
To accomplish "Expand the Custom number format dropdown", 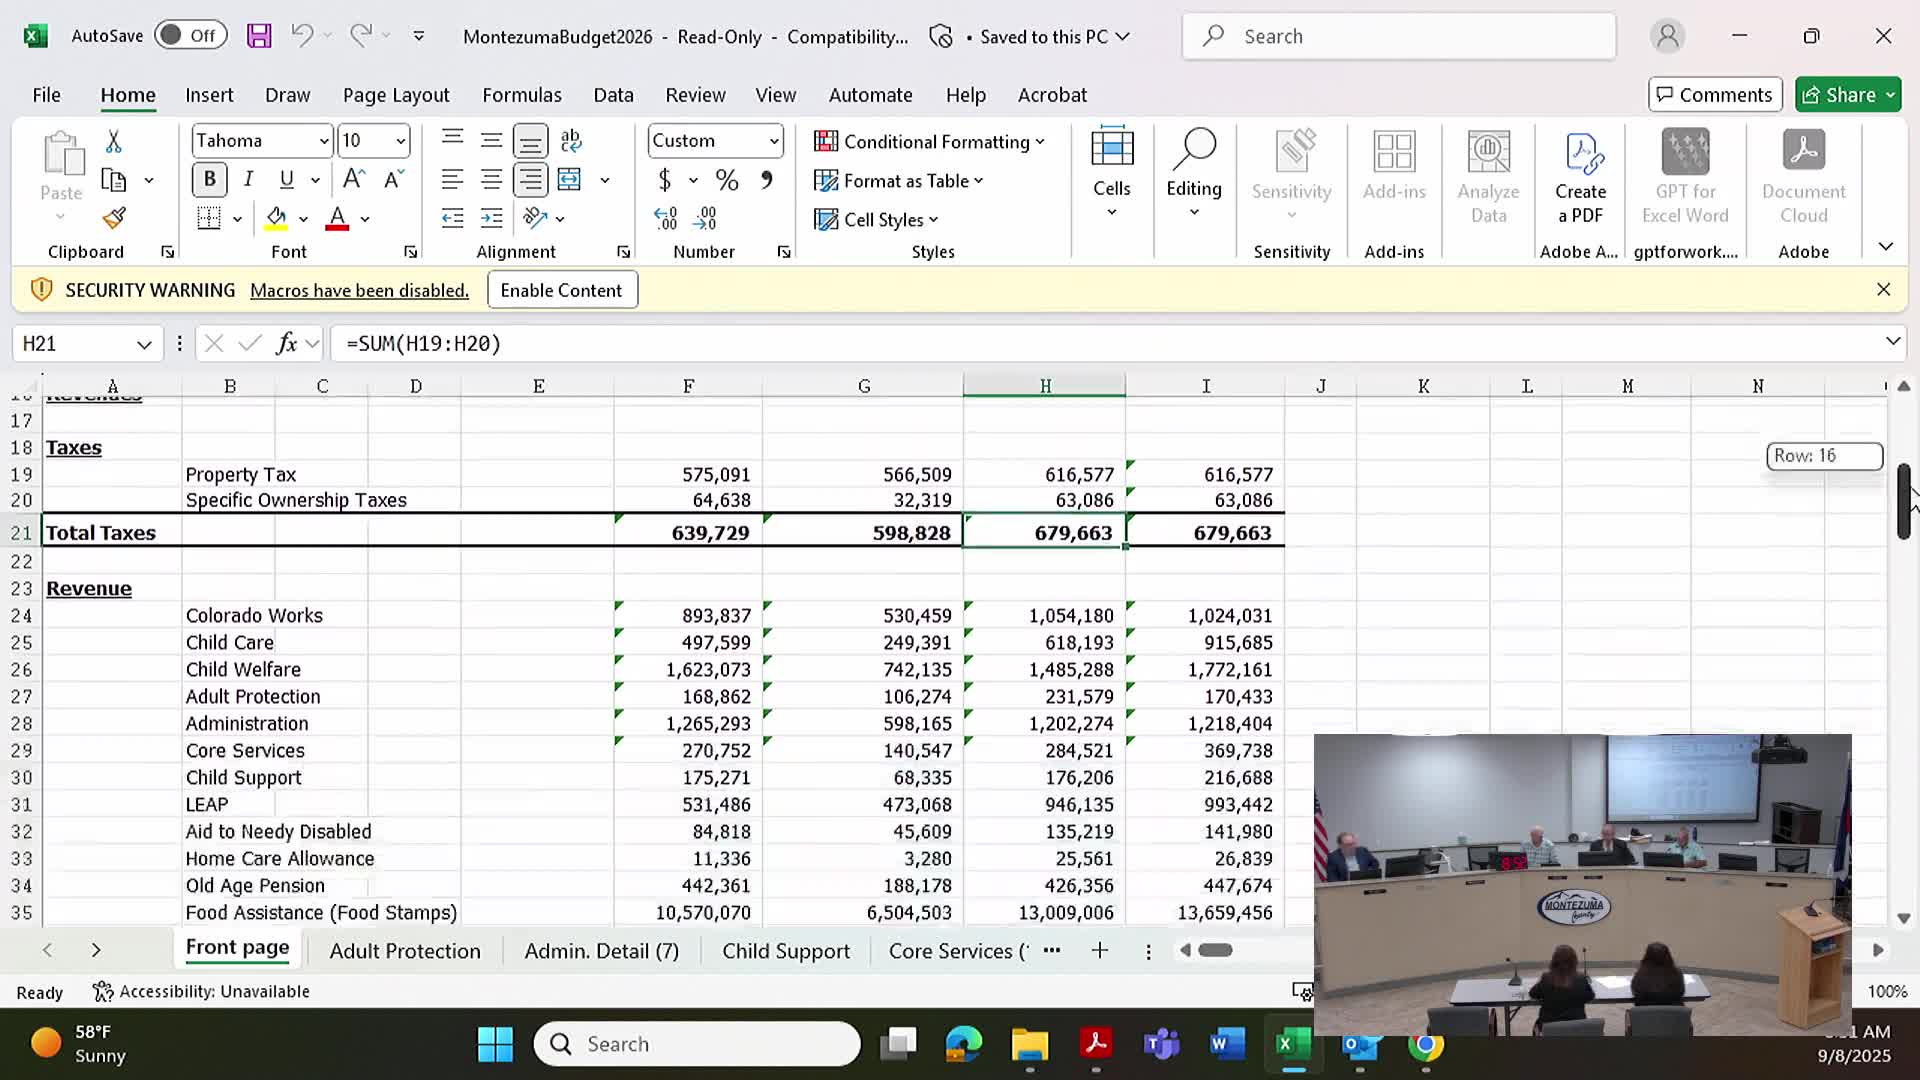I will 773,141.
